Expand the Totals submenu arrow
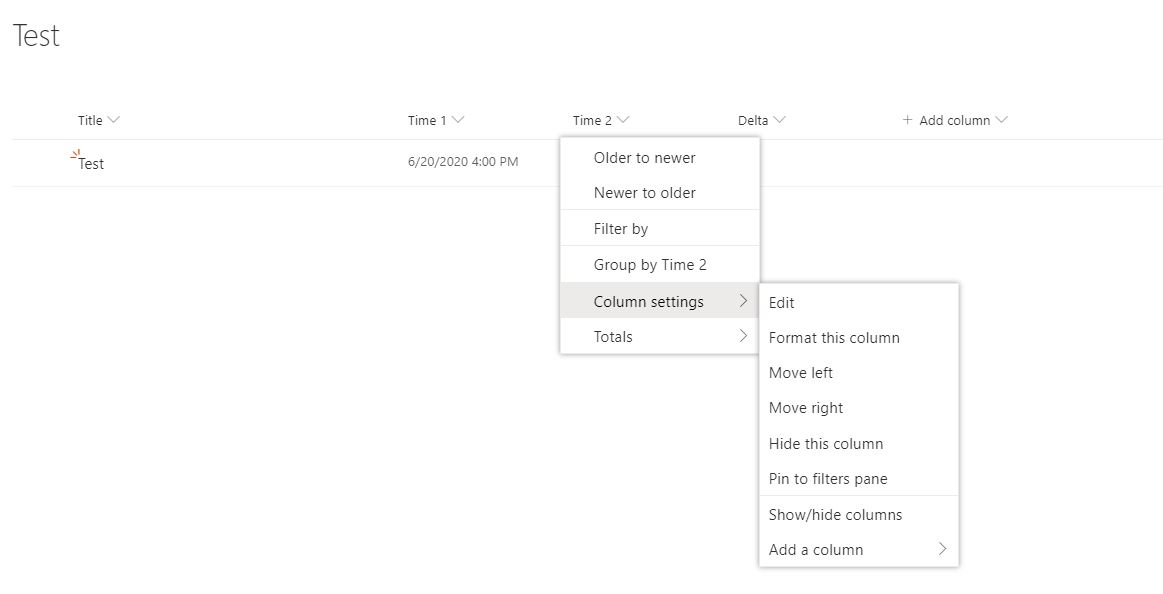 [743, 337]
